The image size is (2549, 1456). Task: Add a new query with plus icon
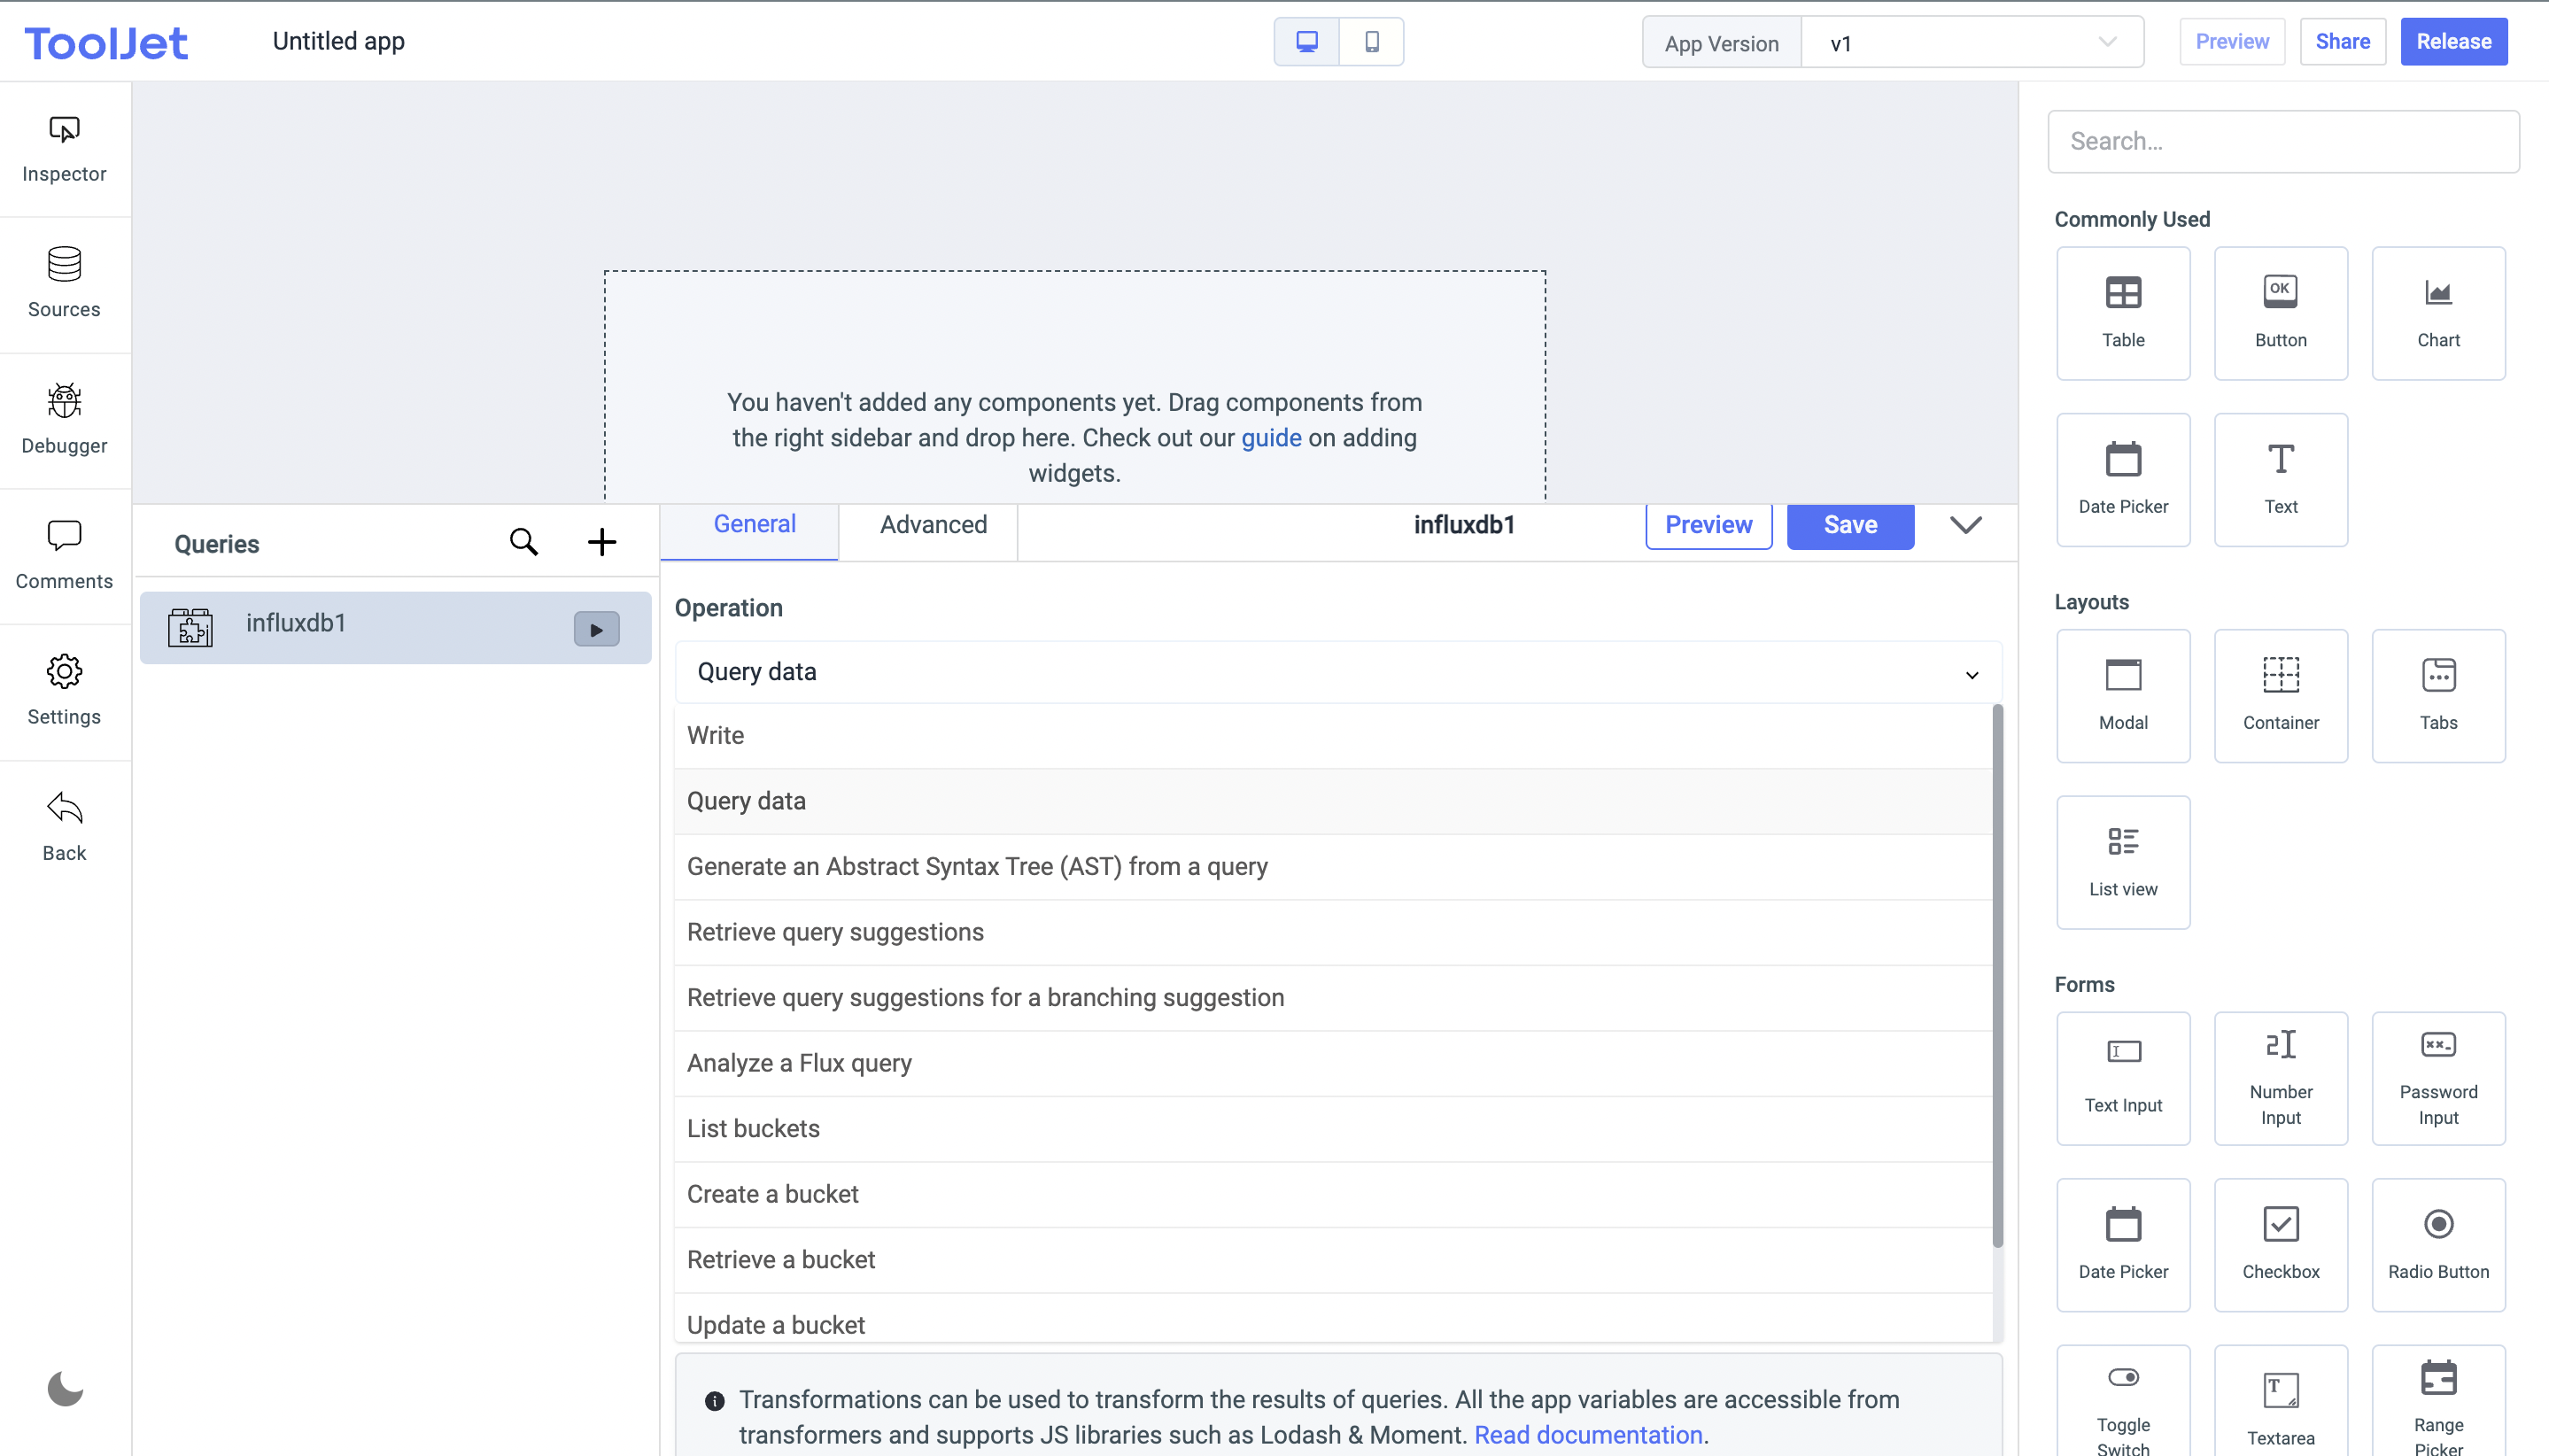pos(601,542)
